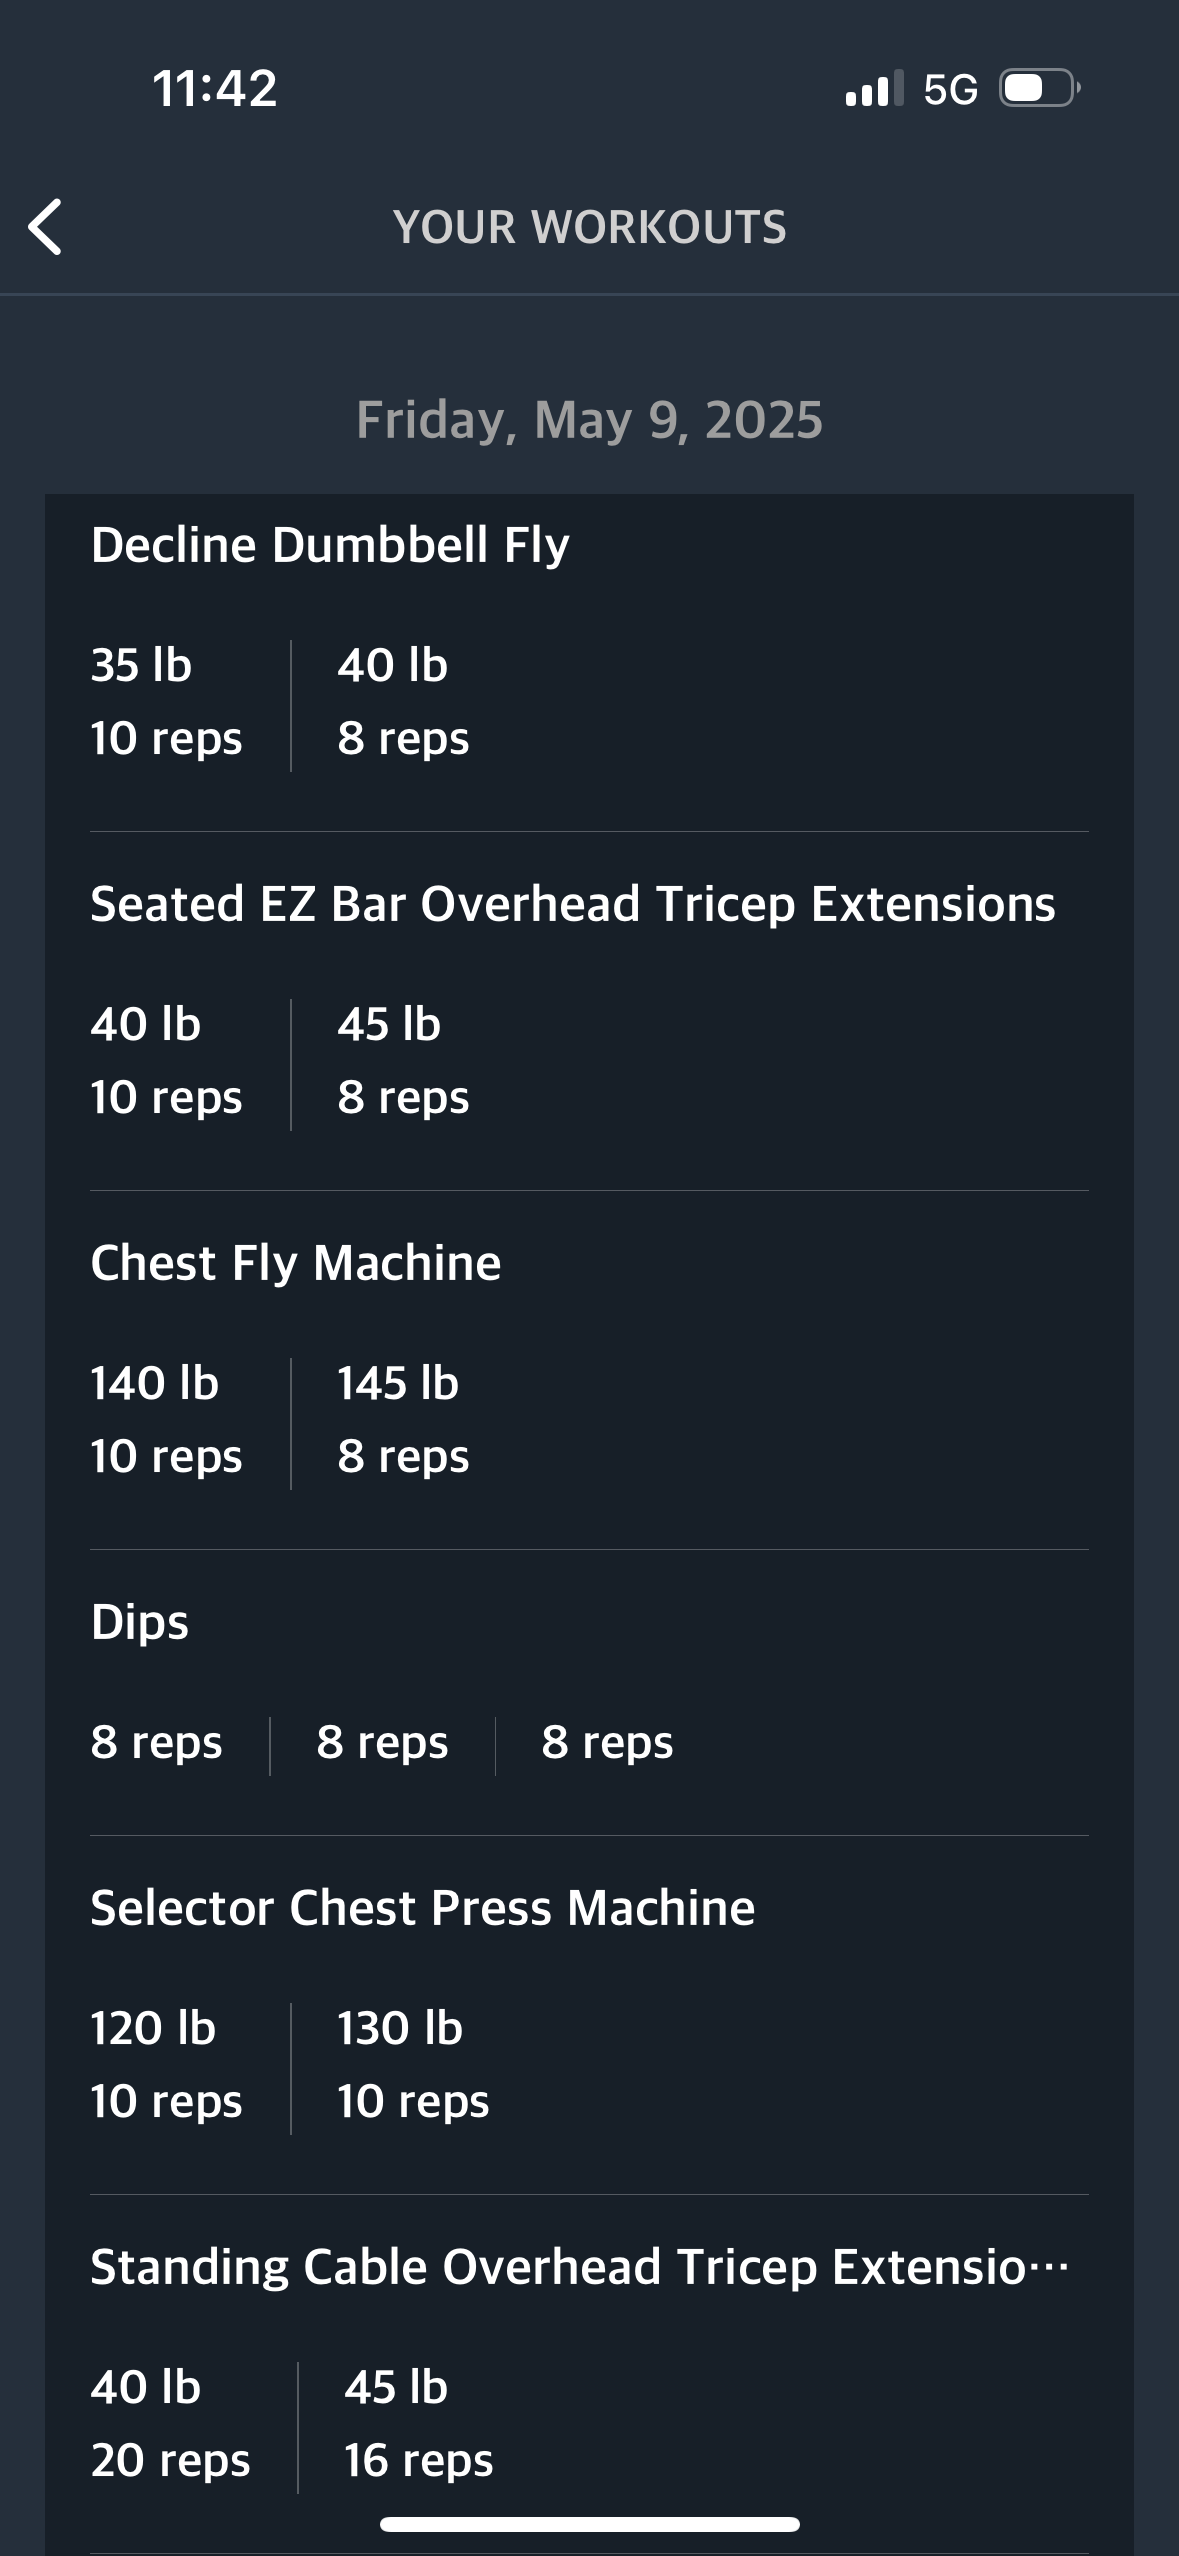1179x2556 pixels.
Task: Select the Friday, May 9, 2025 date
Action: tap(589, 420)
